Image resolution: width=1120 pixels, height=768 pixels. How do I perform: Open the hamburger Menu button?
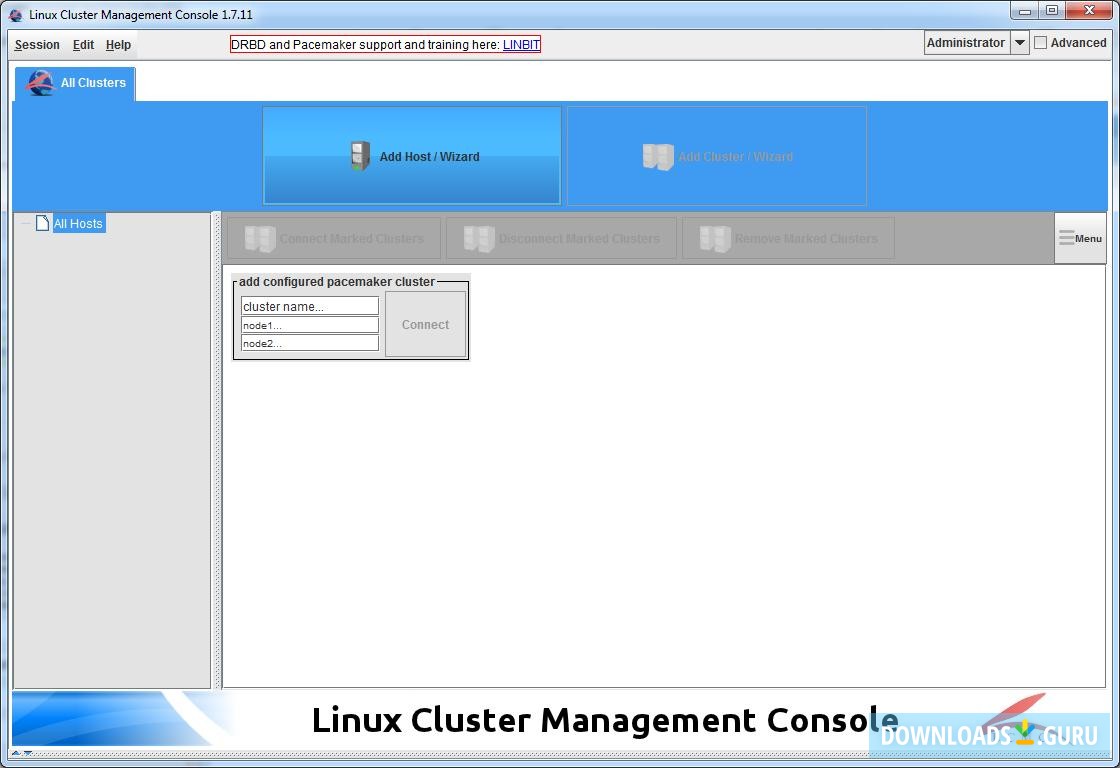click(1080, 238)
